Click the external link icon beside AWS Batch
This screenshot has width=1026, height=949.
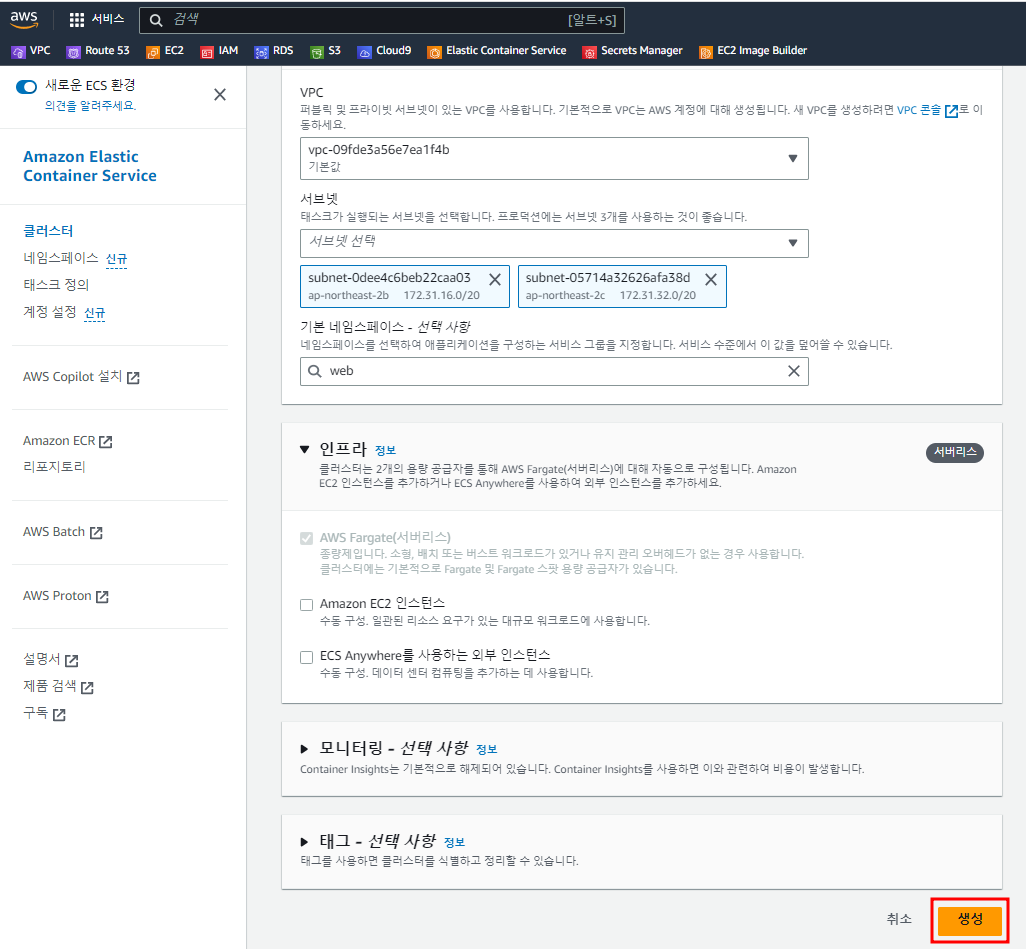tap(96, 533)
